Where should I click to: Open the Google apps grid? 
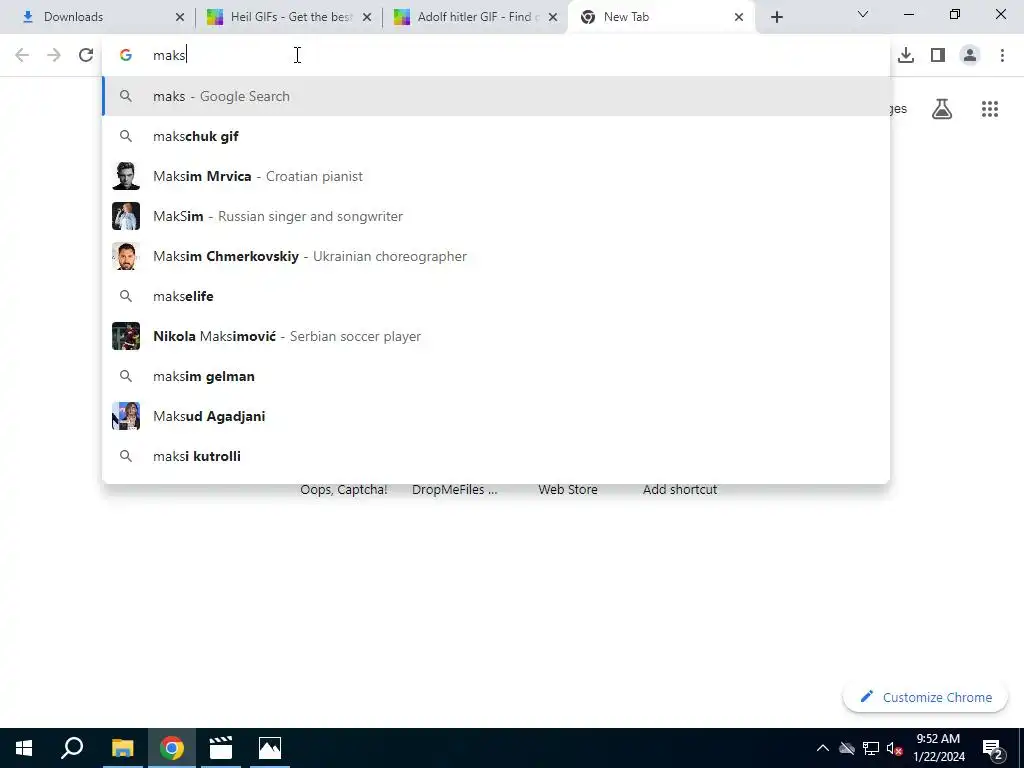click(x=989, y=109)
